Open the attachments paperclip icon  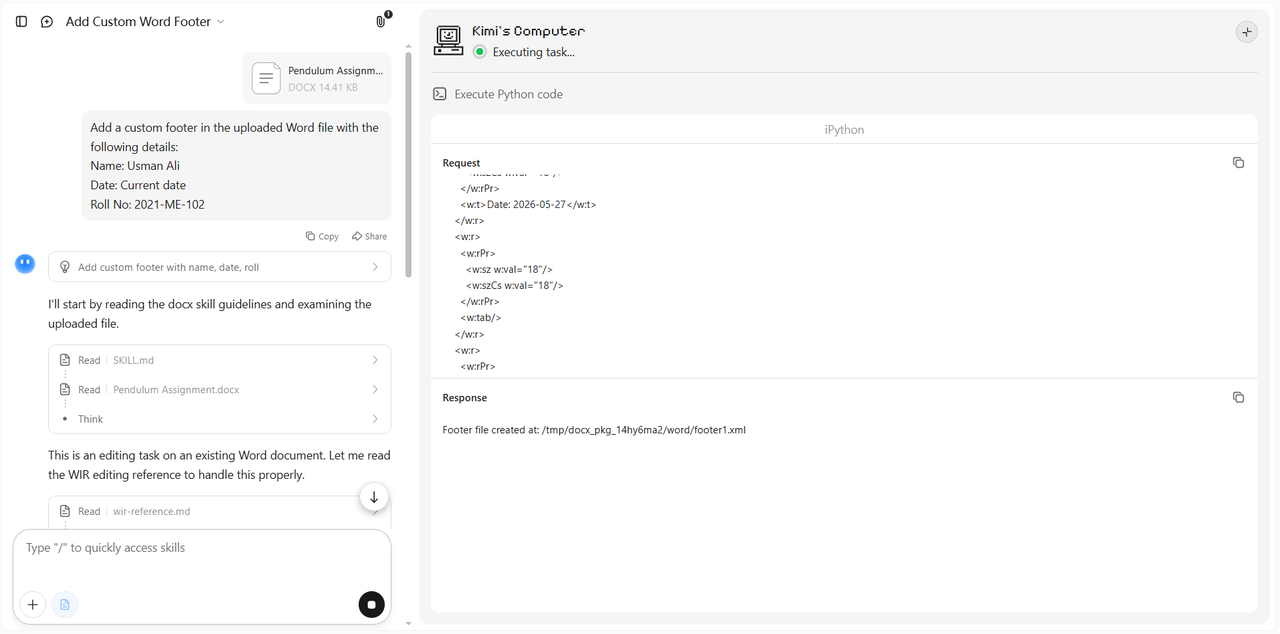381,21
